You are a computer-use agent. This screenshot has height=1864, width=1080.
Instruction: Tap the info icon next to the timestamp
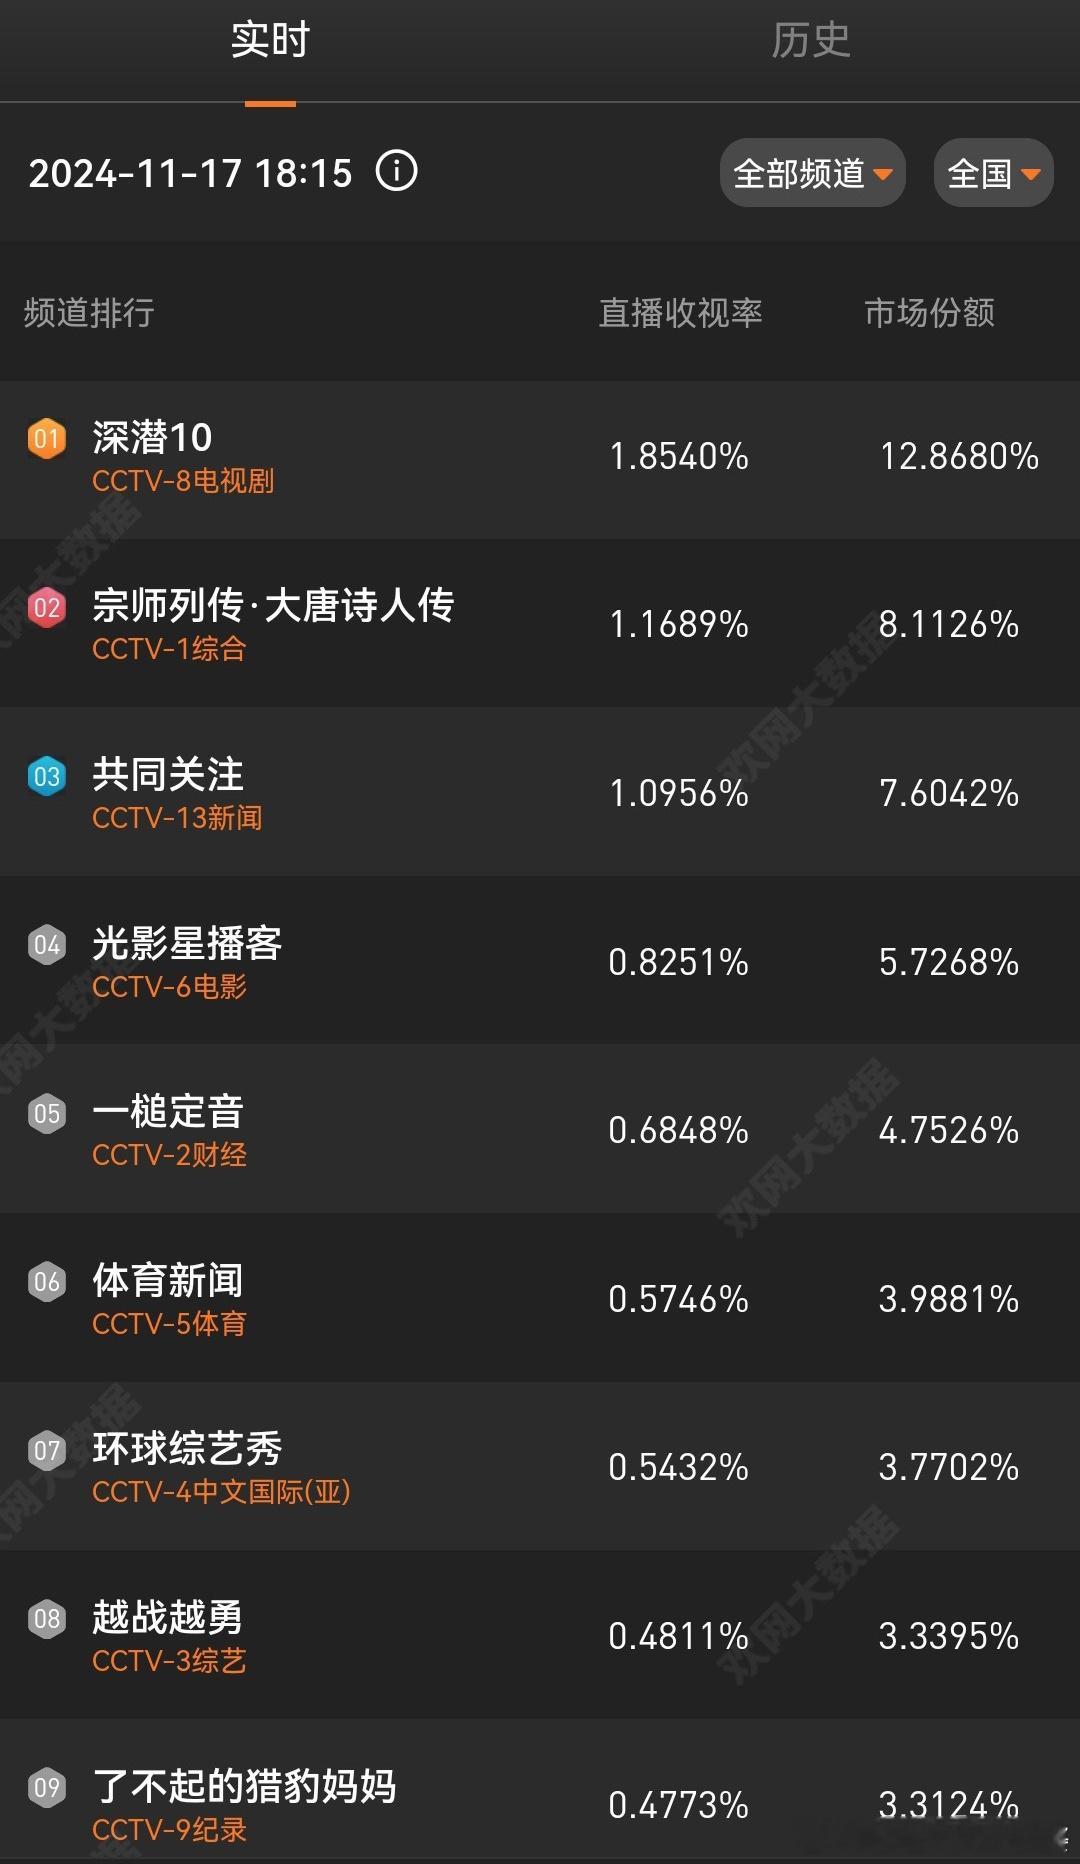tap(396, 171)
